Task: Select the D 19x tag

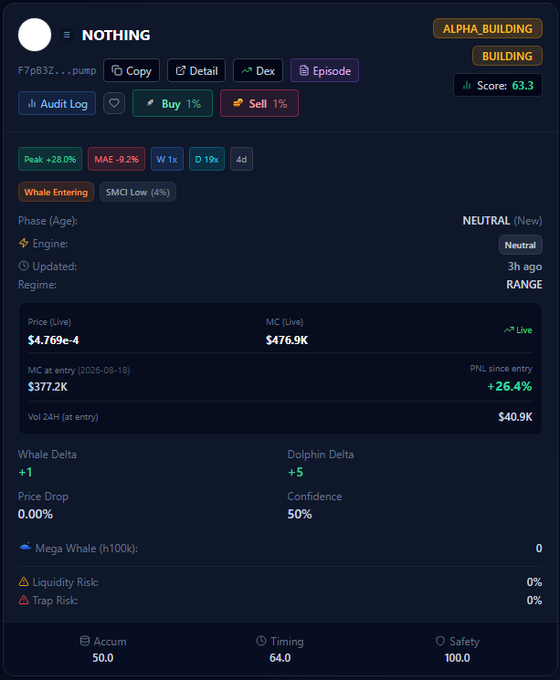Action: click(206, 159)
